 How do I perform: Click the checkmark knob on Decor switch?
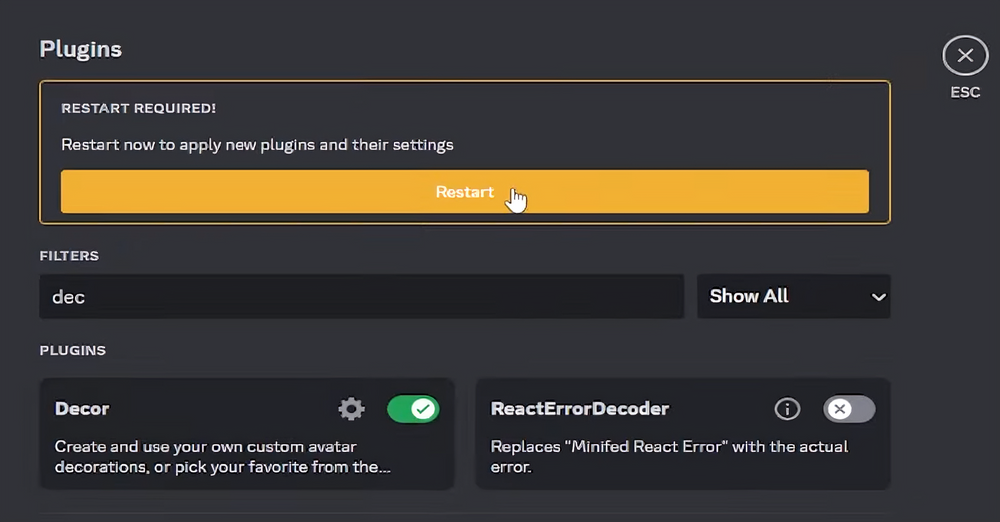[x=423, y=409]
